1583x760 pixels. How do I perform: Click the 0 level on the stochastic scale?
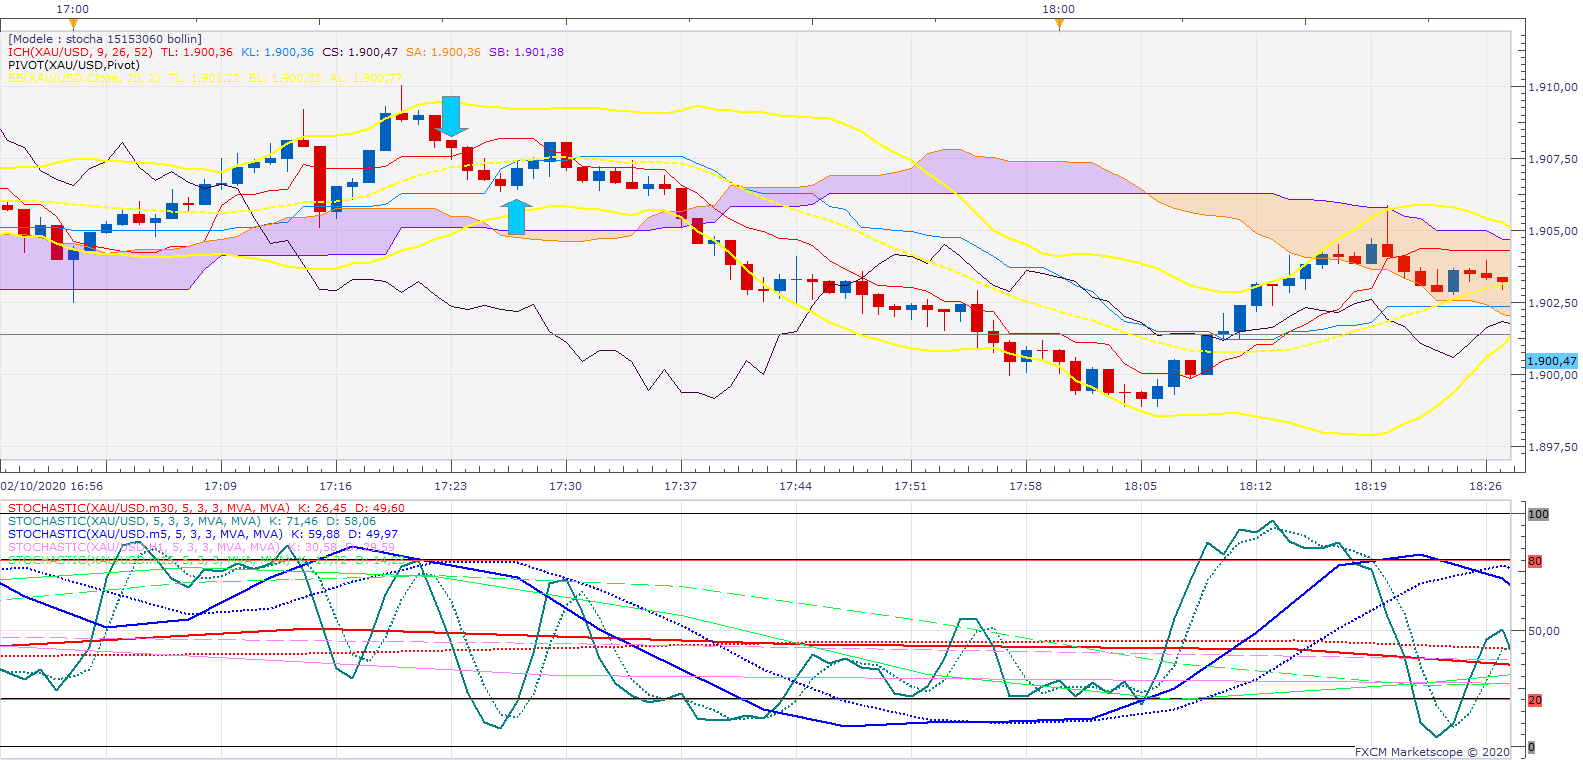pyautogui.click(x=1531, y=747)
